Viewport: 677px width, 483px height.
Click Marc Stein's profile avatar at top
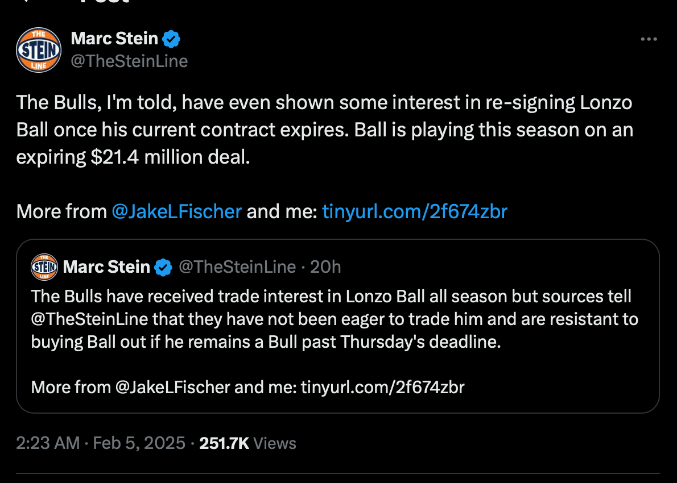click(39, 50)
